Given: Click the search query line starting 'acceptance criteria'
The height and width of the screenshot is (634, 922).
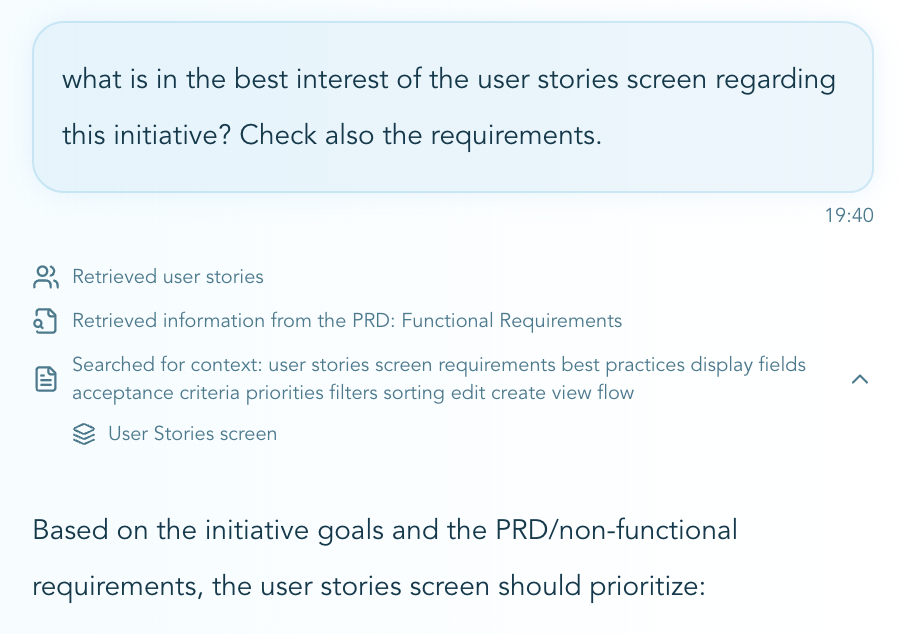Looking at the screenshot, I should [x=353, y=393].
